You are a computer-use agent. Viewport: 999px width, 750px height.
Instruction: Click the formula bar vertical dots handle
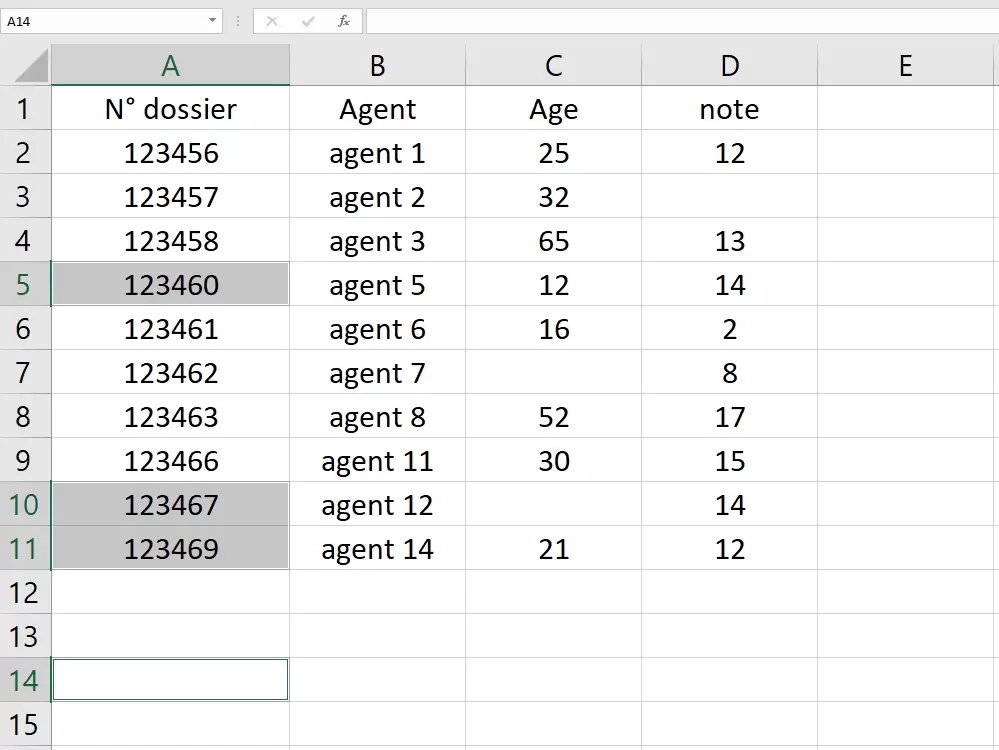[238, 21]
